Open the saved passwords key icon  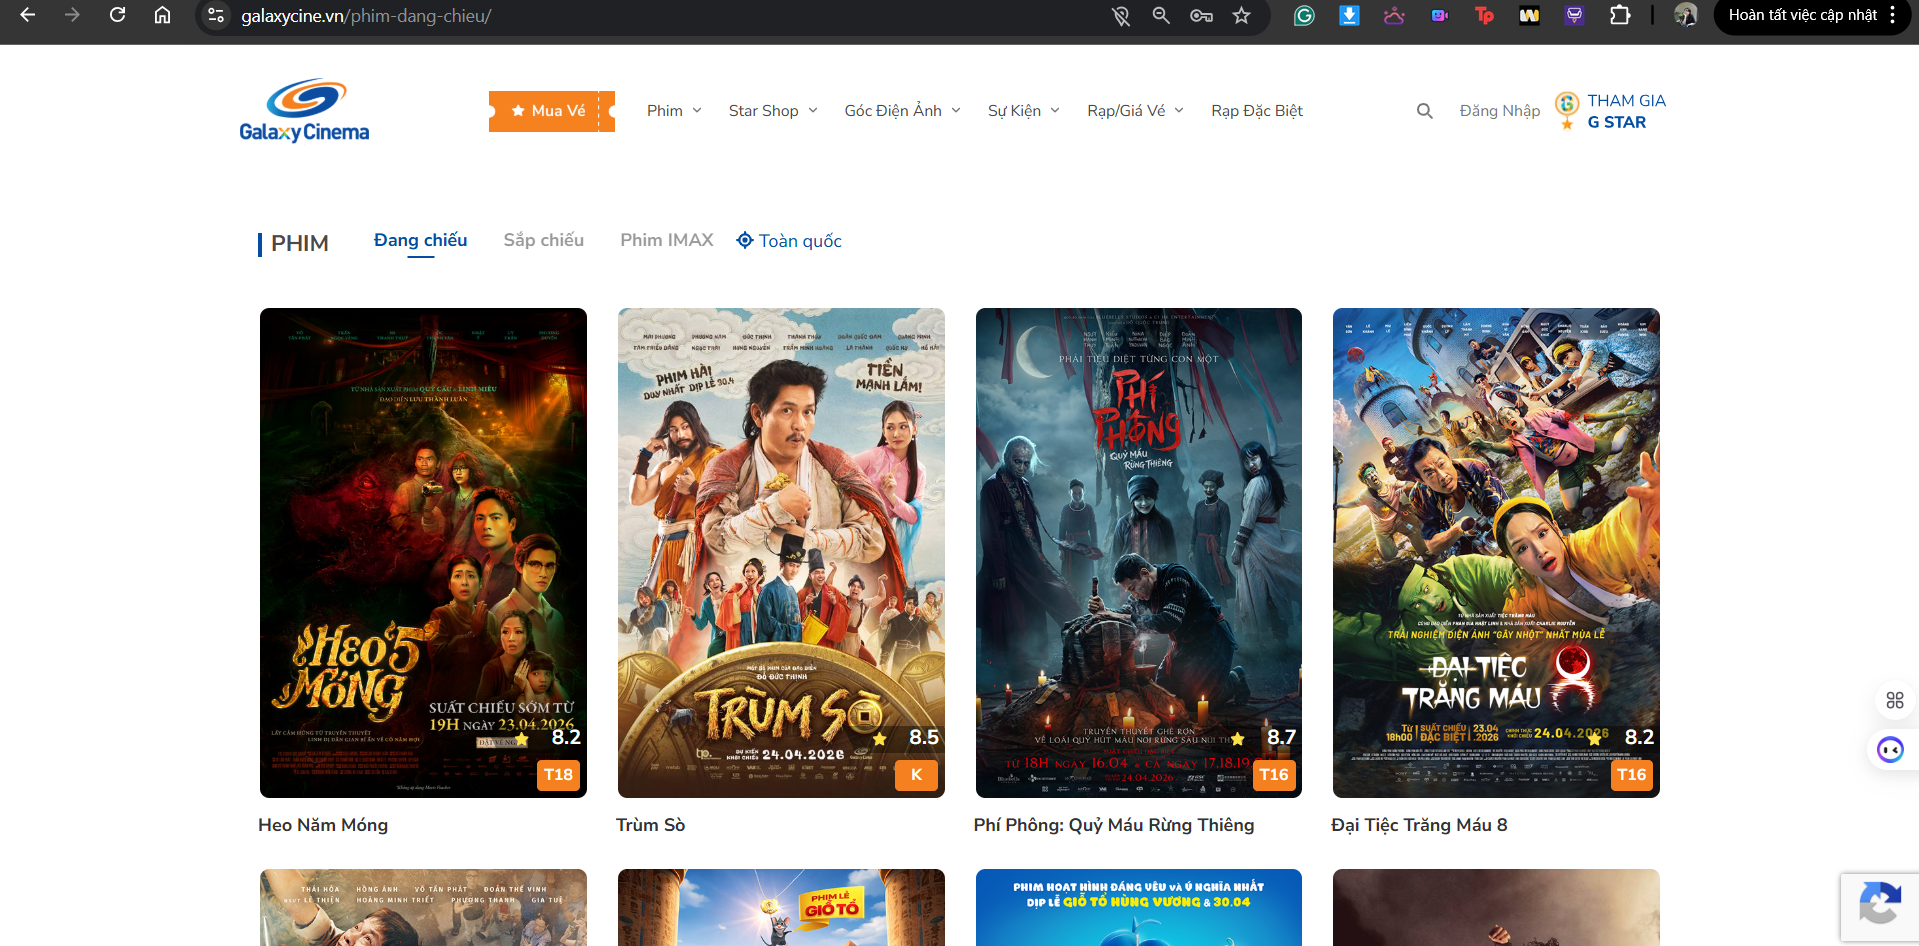[1201, 15]
